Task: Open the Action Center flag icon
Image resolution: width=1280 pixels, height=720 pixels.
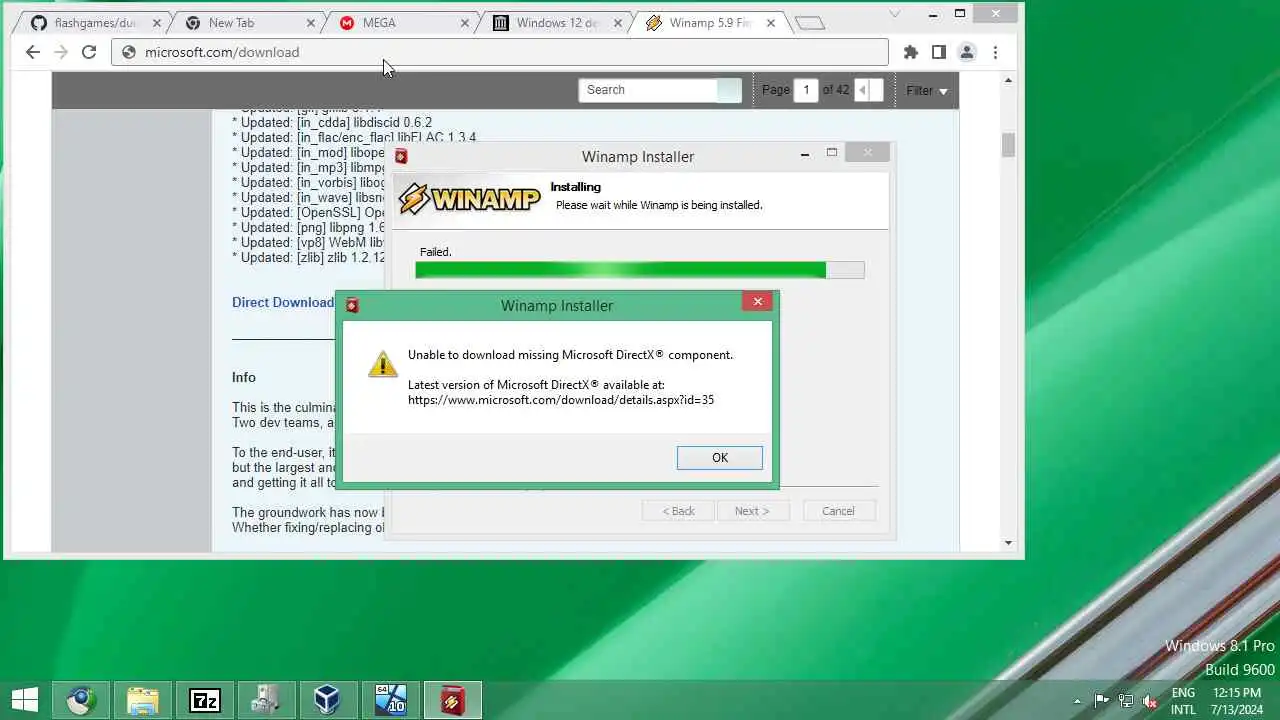Action: tap(1101, 701)
